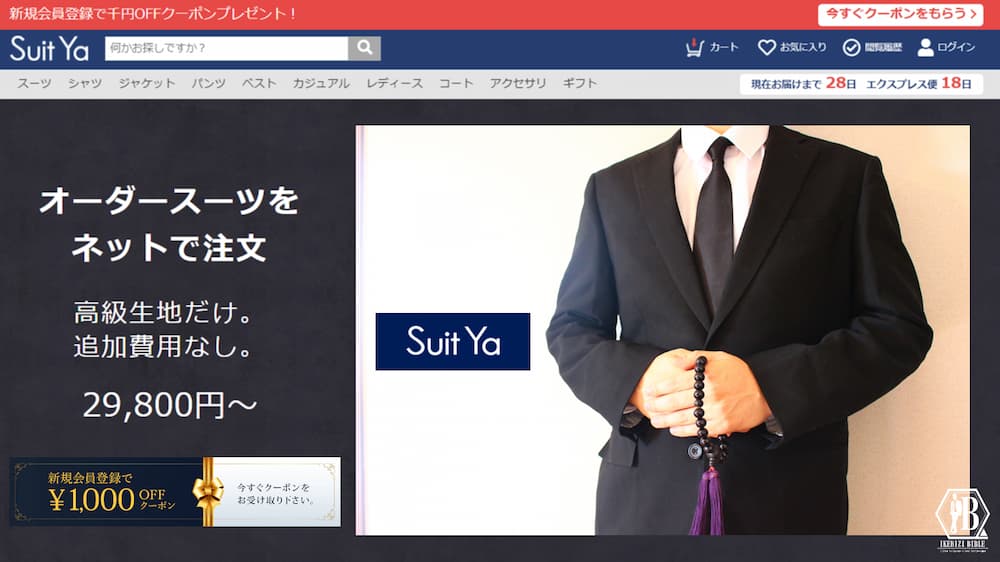
Task: Go to the カジュアル category
Action: [x=321, y=84]
